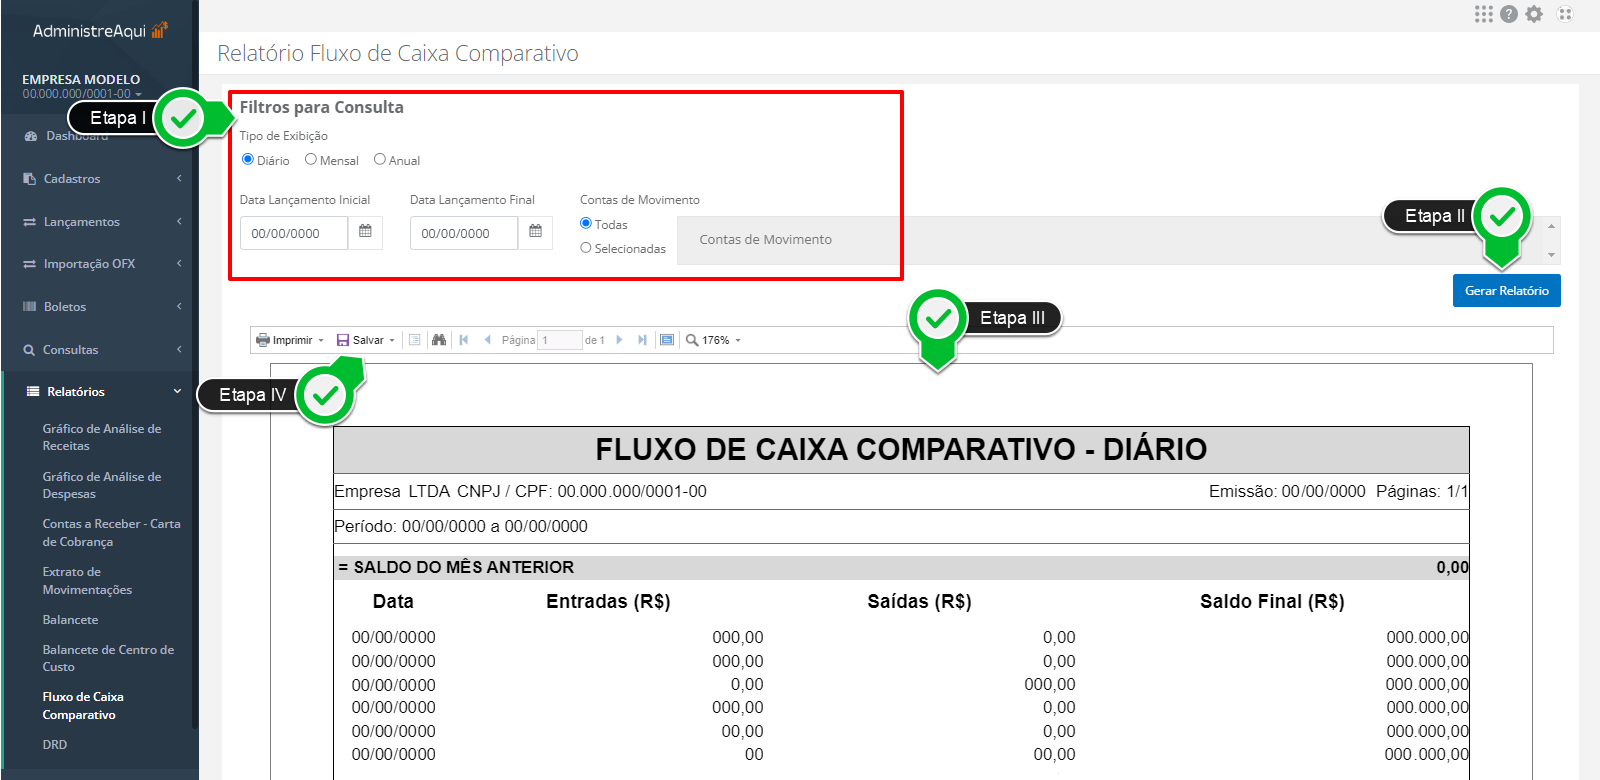Open the nine-dot apps grid icon
Image resolution: width=1600 pixels, height=780 pixels.
tap(1483, 14)
